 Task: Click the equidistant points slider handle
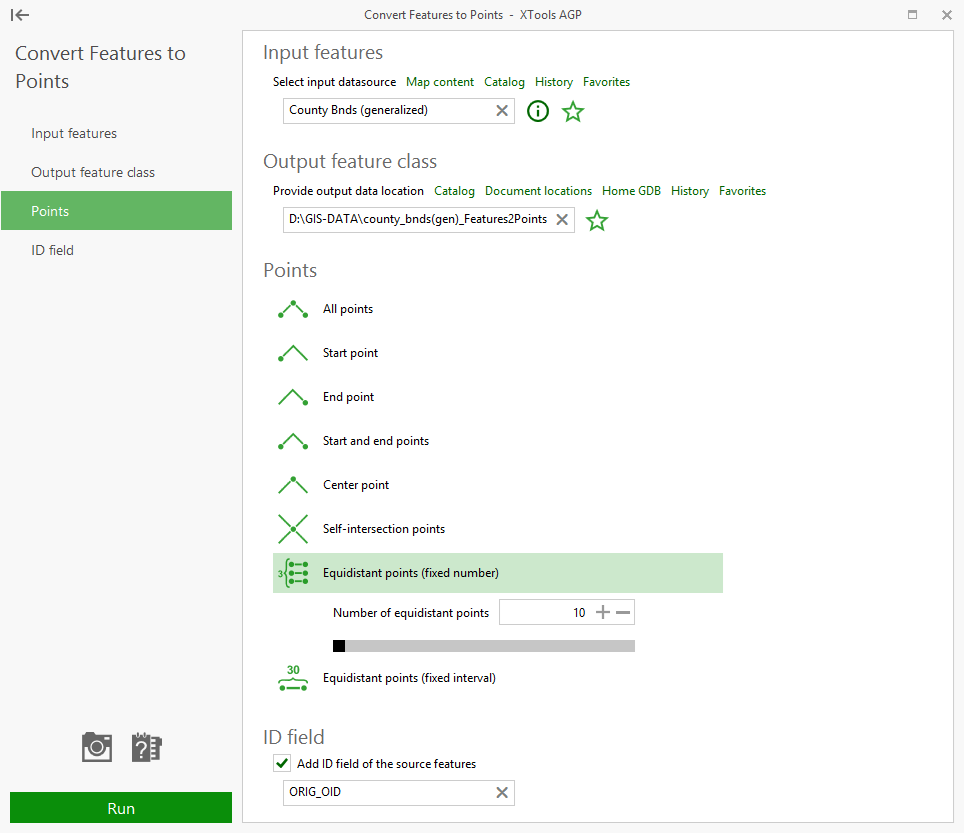pos(339,645)
